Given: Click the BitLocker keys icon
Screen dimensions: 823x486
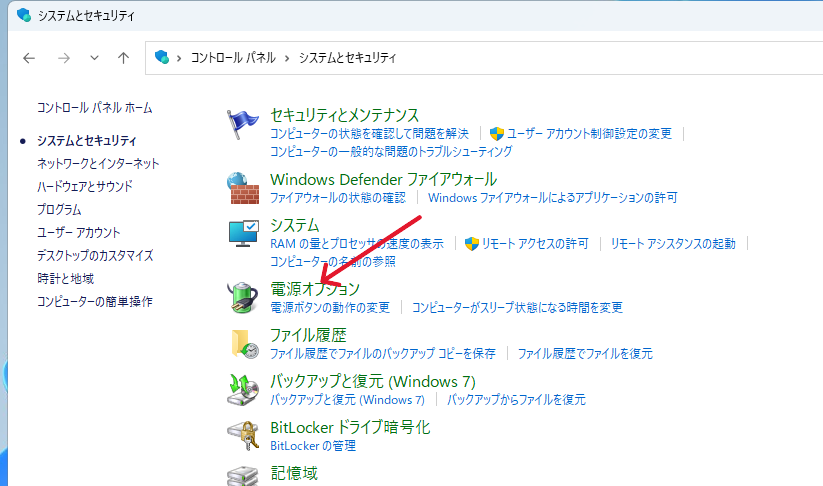Looking at the screenshot, I should (244, 435).
